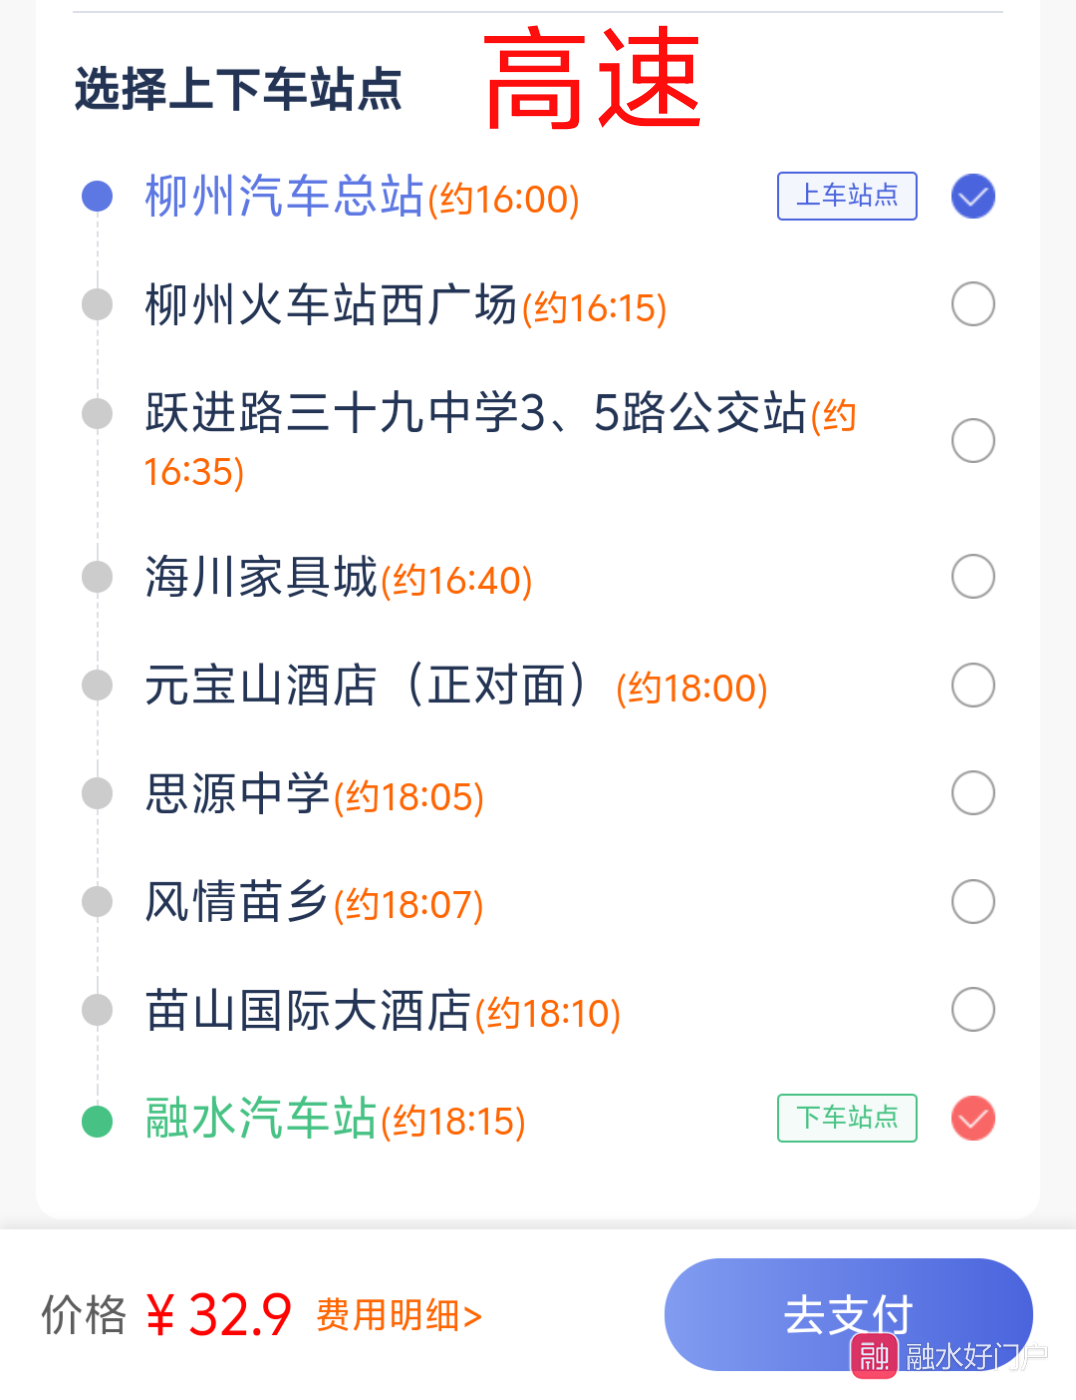Uncheck red checkmark for 融水汽车站
The image size is (1076, 1400).
[973, 1118]
